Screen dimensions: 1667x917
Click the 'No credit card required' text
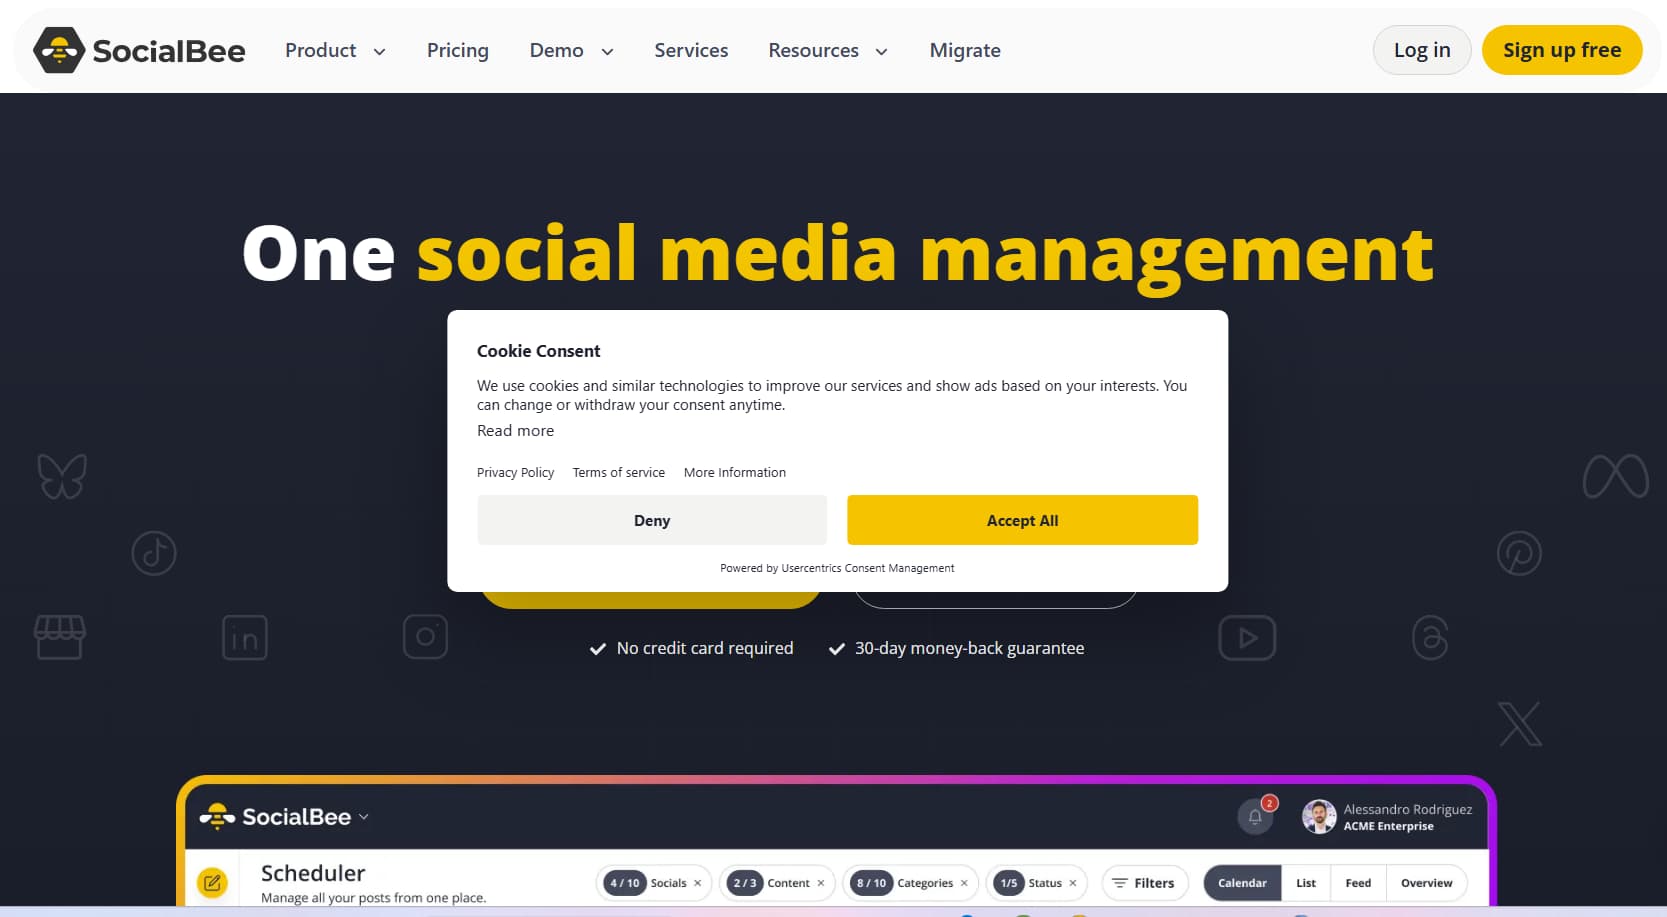click(x=705, y=648)
